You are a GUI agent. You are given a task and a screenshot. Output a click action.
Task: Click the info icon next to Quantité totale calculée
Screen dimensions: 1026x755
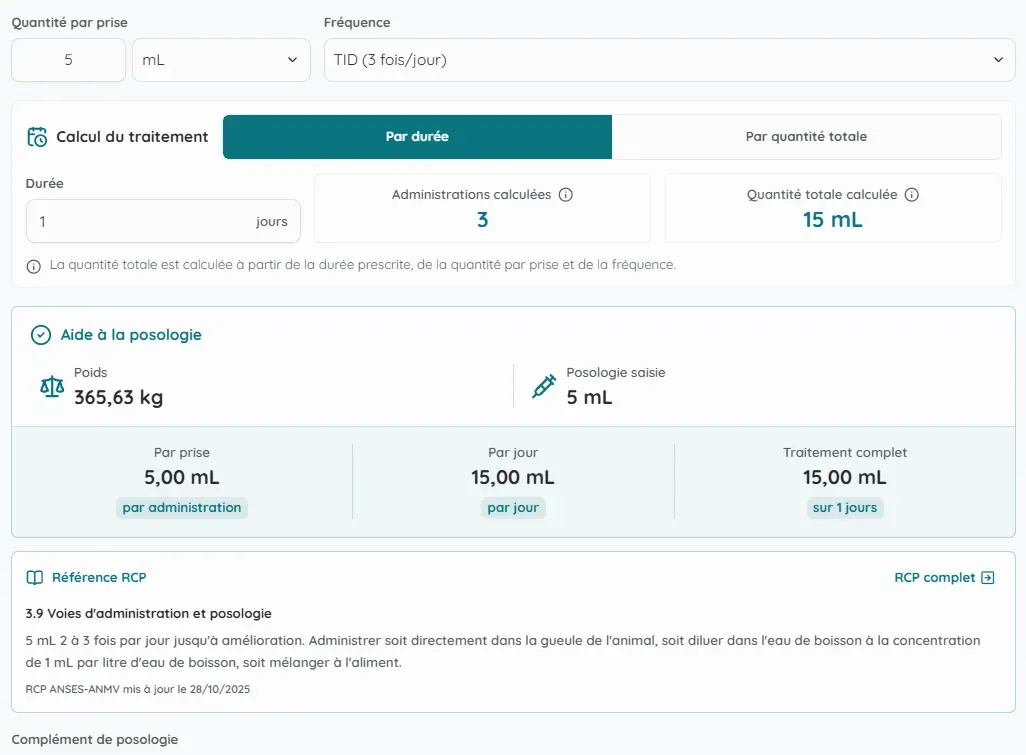click(x=911, y=194)
